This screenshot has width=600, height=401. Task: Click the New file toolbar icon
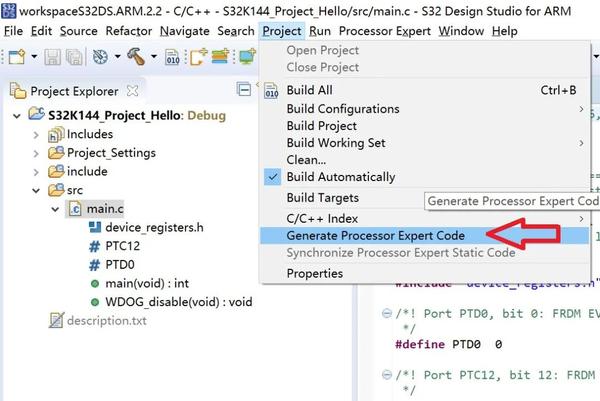click(14, 58)
